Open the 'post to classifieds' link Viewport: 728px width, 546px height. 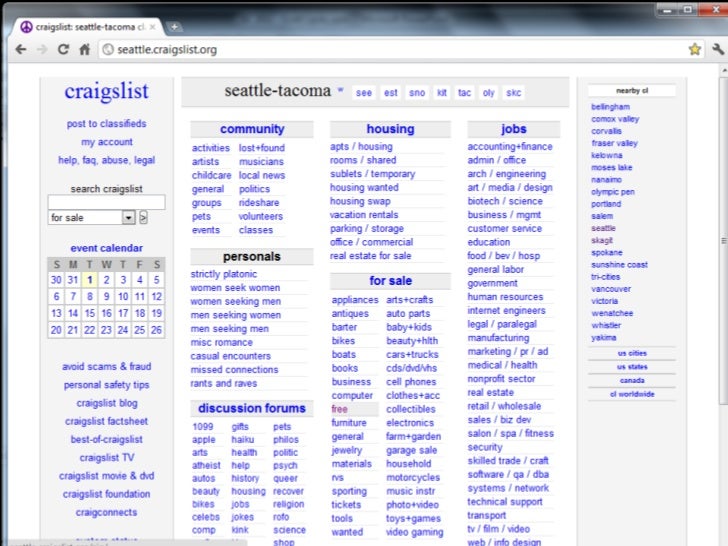point(106,124)
